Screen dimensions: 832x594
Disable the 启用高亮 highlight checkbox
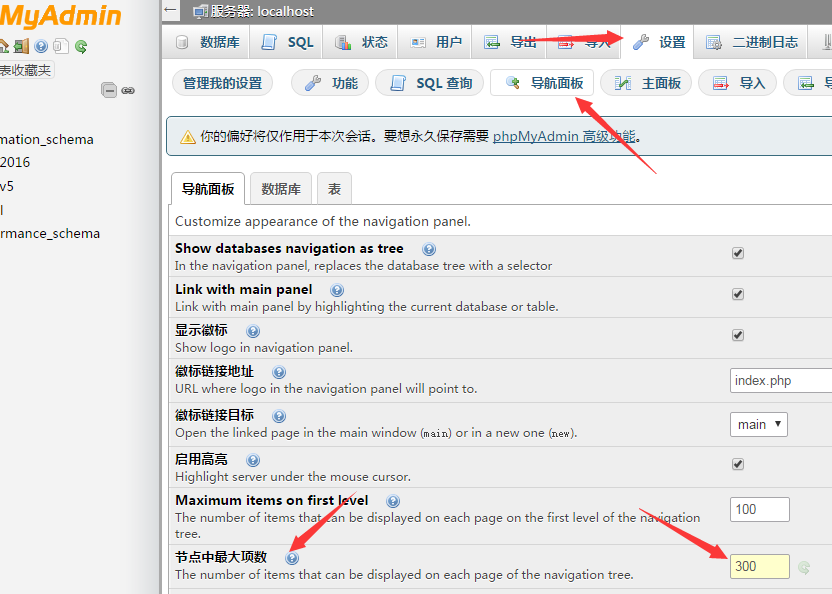coord(738,464)
